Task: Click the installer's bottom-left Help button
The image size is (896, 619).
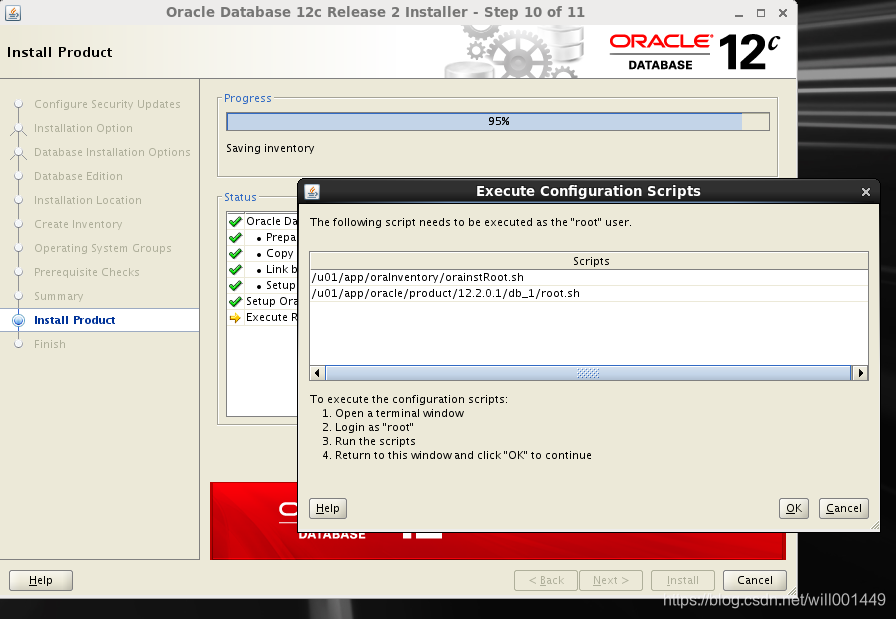Action: (41, 580)
